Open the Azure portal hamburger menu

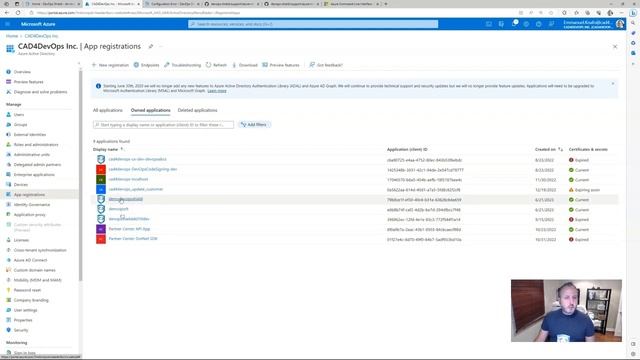7,24
